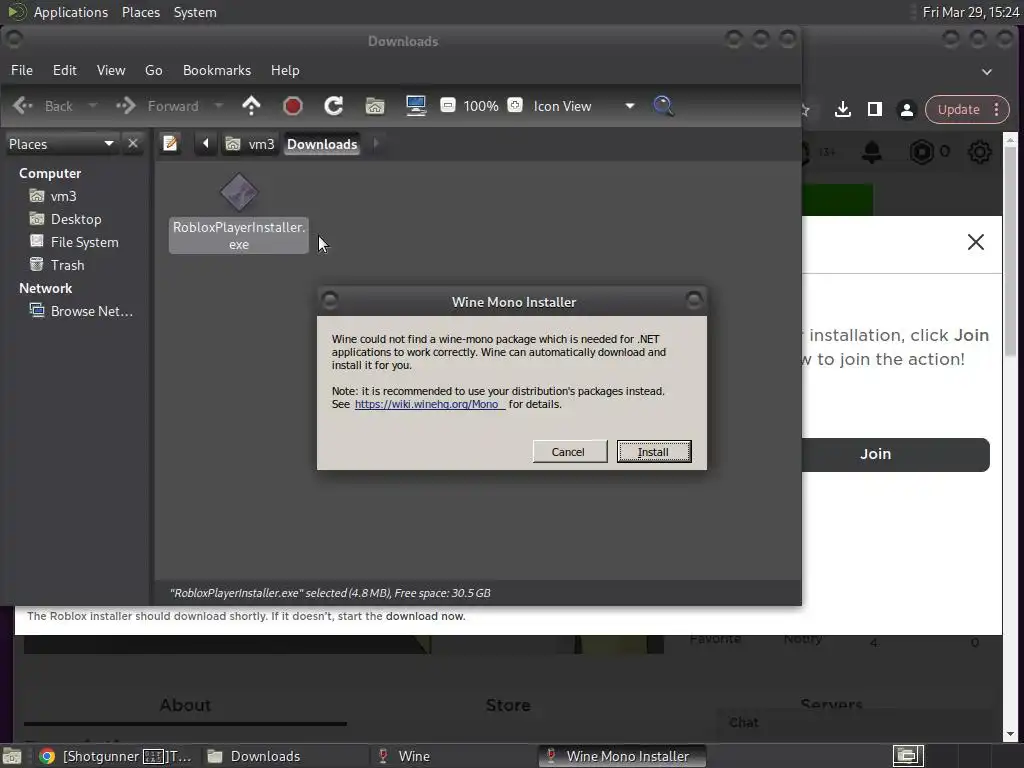Open the Bookmarks menu
Viewport: 1024px width, 768px height.
click(217, 71)
